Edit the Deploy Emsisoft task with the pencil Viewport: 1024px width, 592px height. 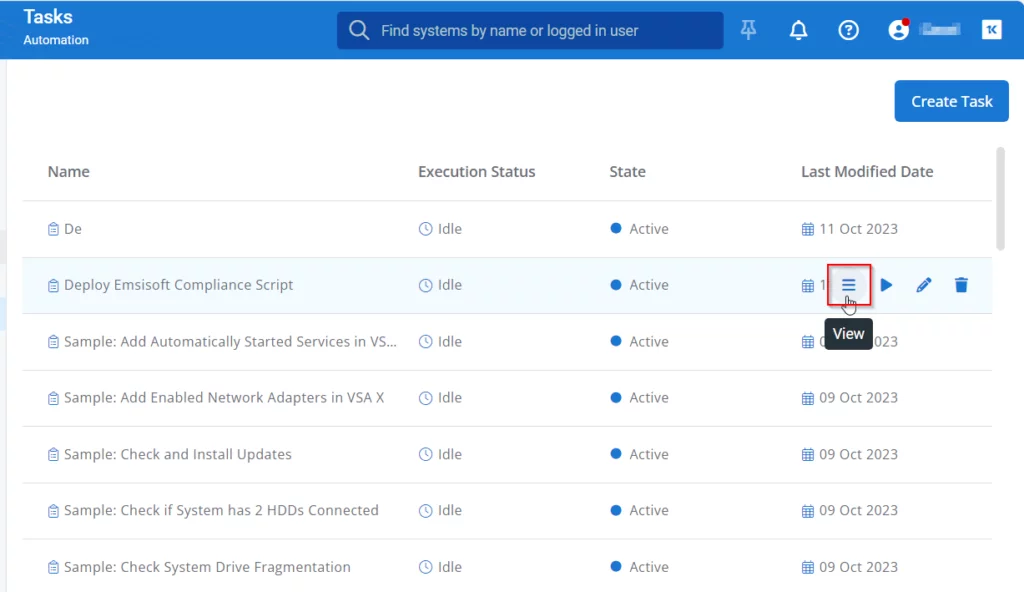(923, 285)
